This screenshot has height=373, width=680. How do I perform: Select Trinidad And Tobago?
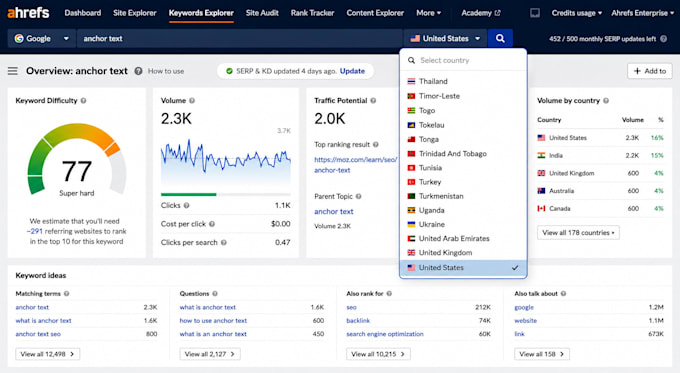pyautogui.click(x=463, y=154)
